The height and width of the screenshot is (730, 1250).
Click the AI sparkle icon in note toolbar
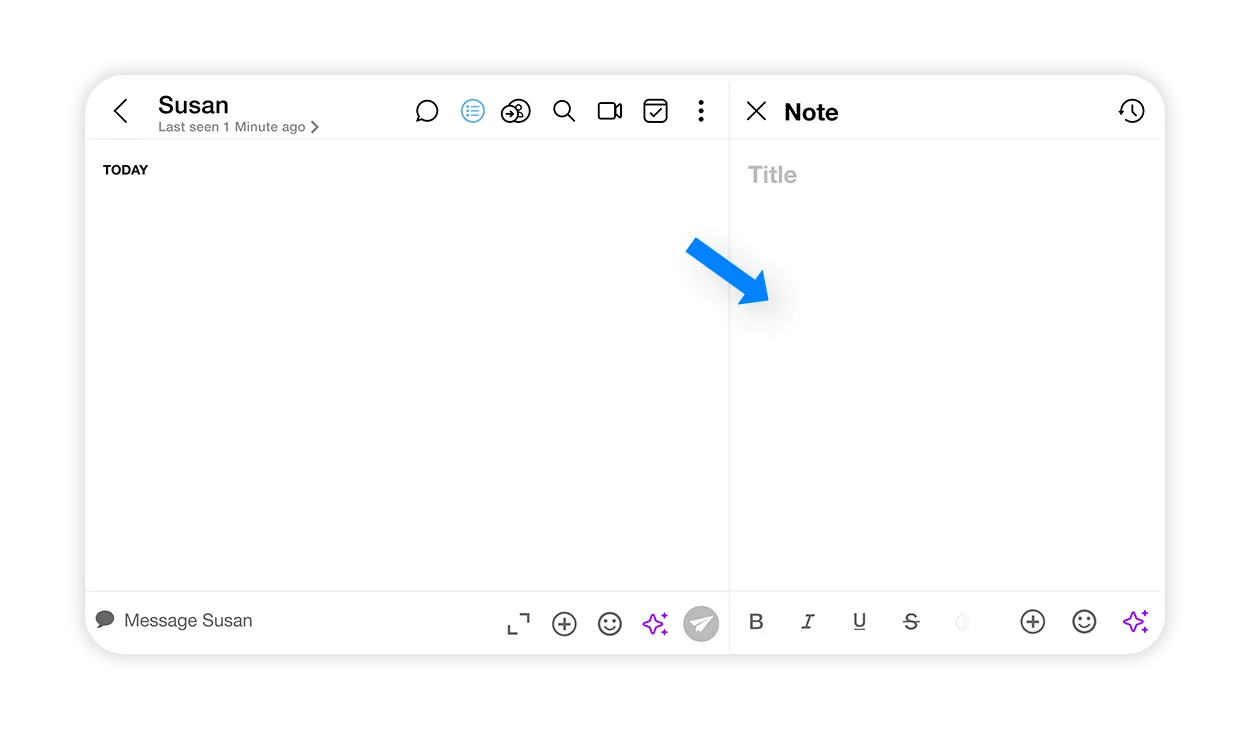1135,622
